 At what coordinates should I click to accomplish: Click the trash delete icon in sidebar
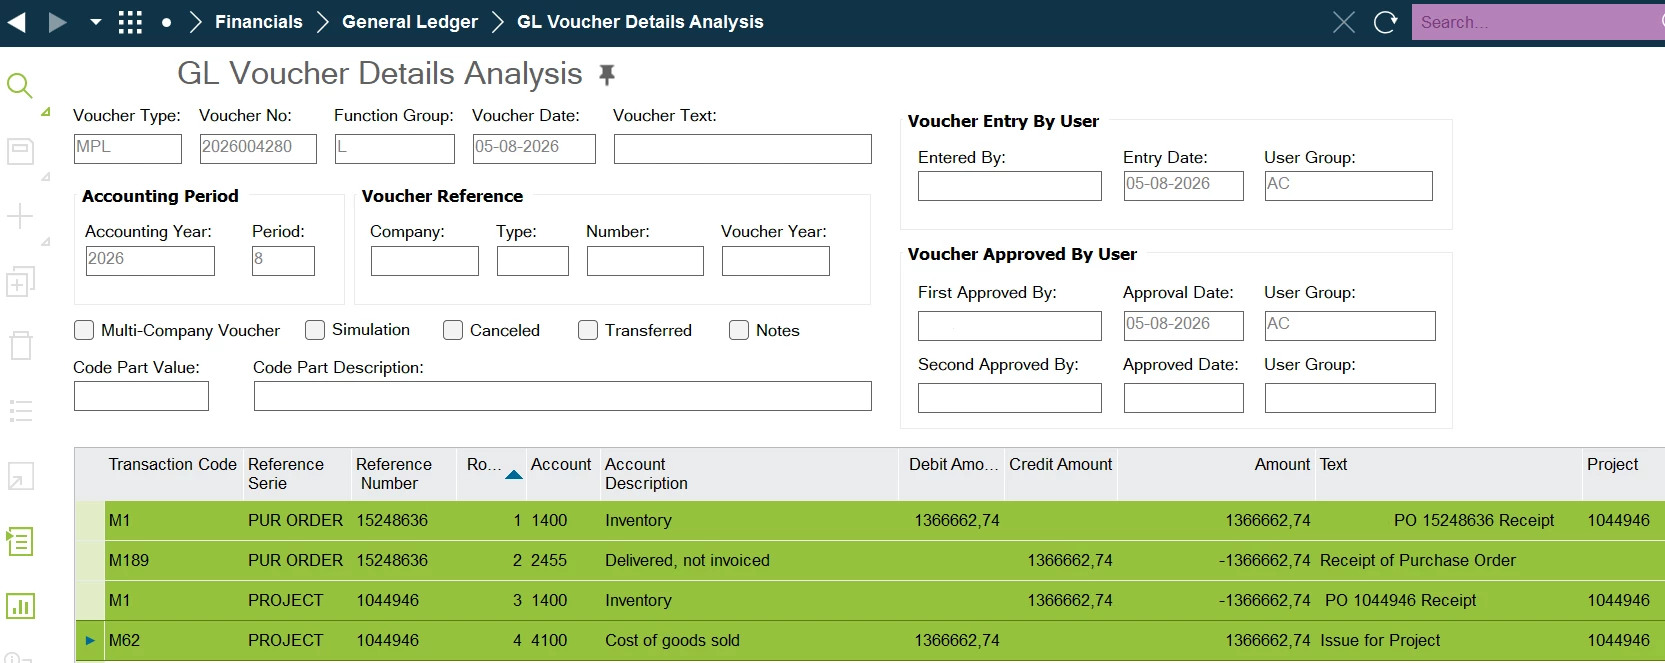(21, 346)
